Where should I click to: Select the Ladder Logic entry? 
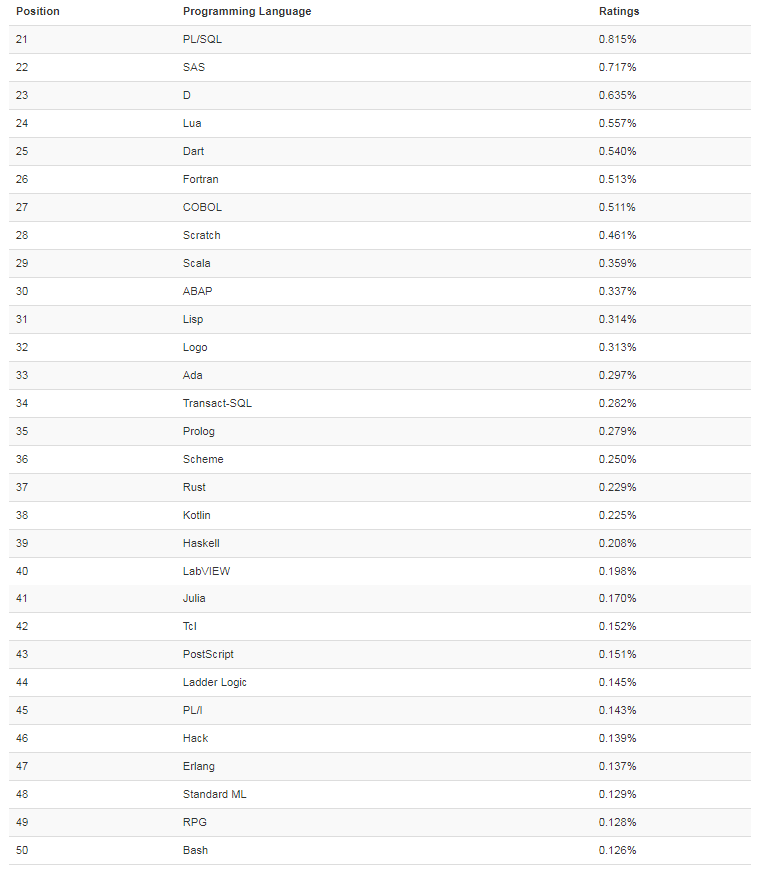click(x=214, y=682)
